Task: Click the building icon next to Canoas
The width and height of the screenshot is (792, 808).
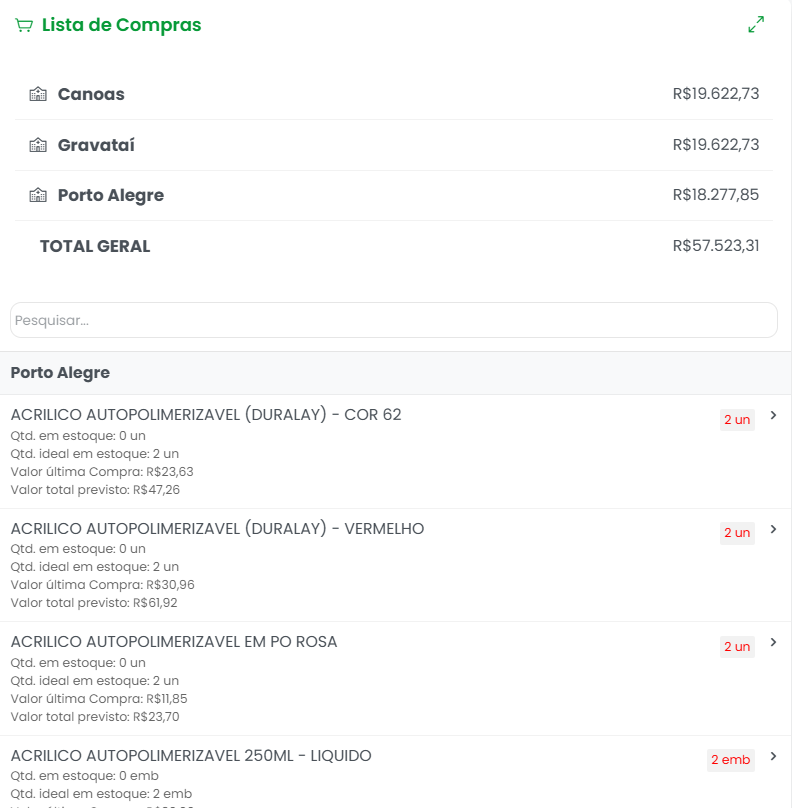Action: pyautogui.click(x=38, y=95)
